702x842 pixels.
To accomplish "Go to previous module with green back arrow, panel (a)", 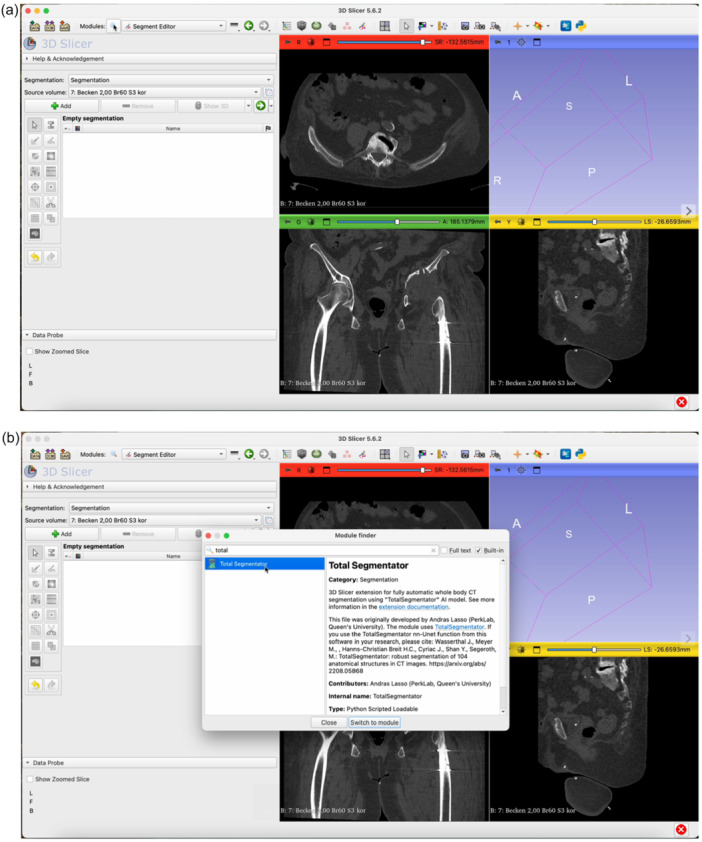I will pyautogui.click(x=249, y=26).
